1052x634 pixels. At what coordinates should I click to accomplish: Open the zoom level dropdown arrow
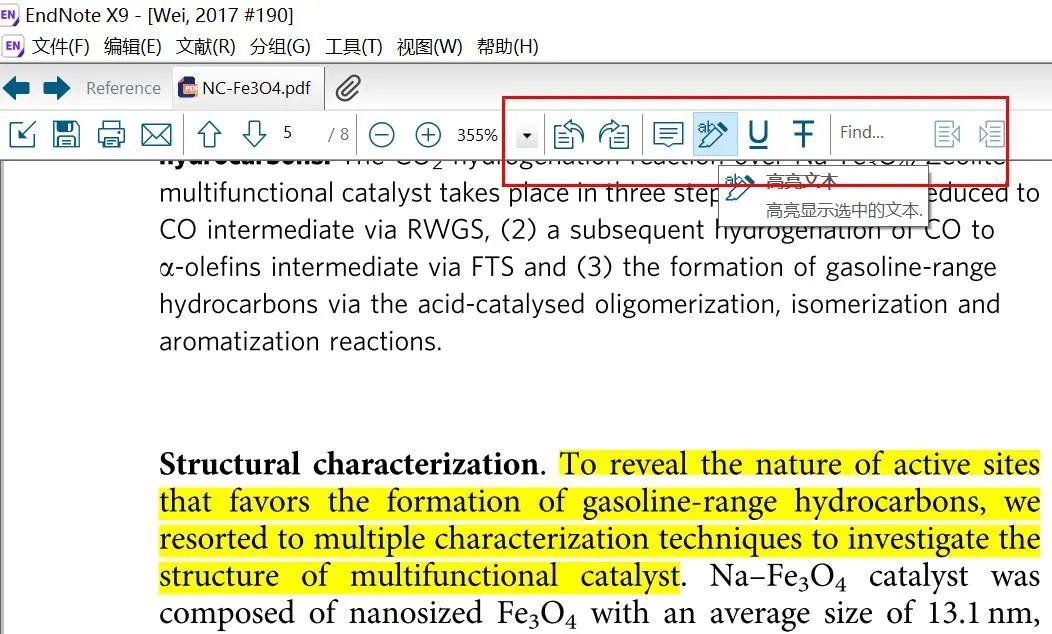click(527, 136)
